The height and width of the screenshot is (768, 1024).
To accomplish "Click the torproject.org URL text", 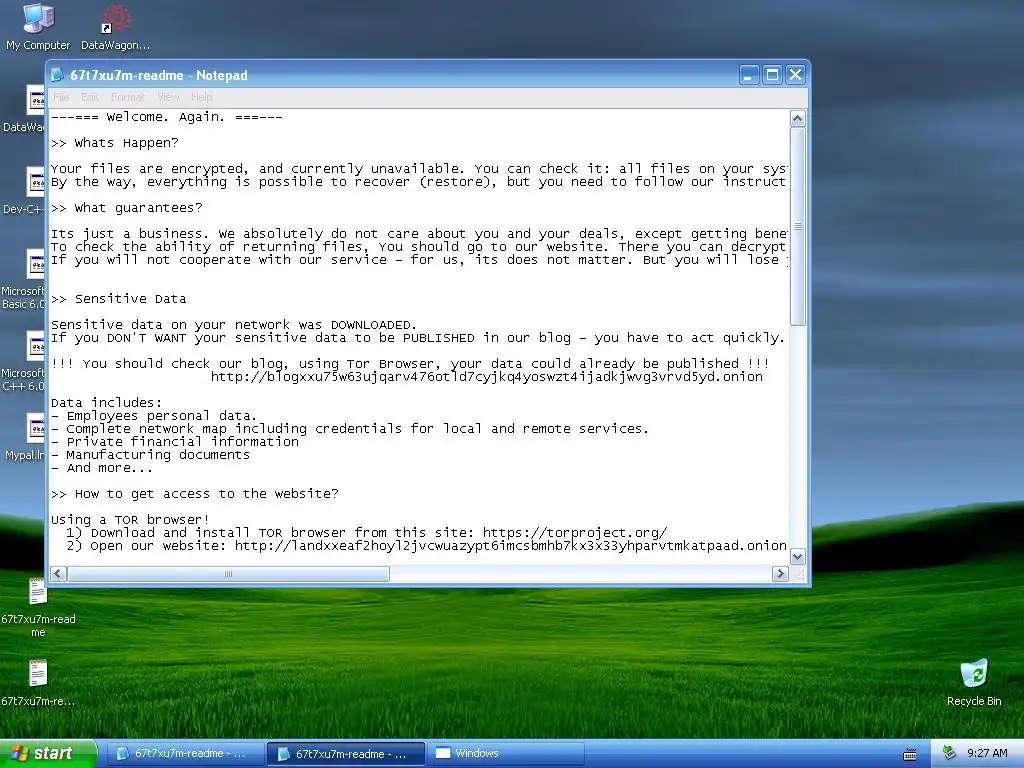I will coord(575,533).
